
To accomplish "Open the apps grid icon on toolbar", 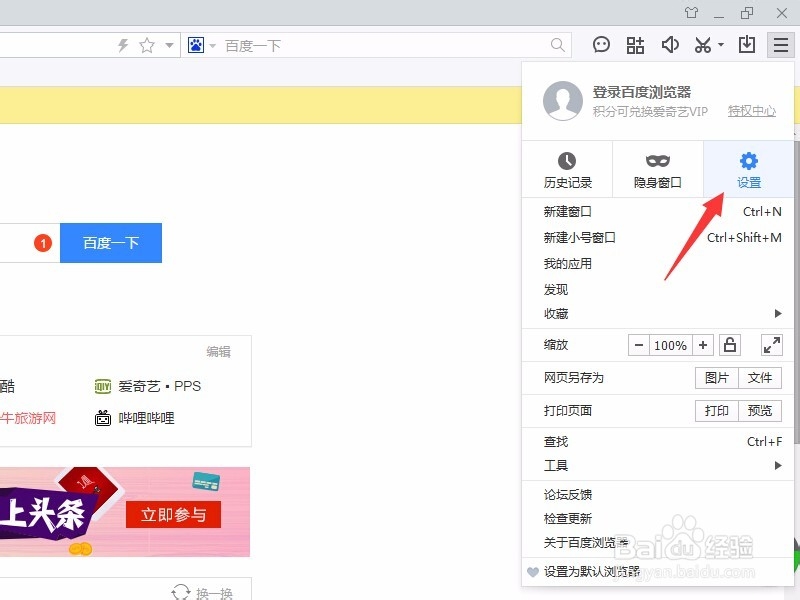I will pyautogui.click(x=635, y=44).
